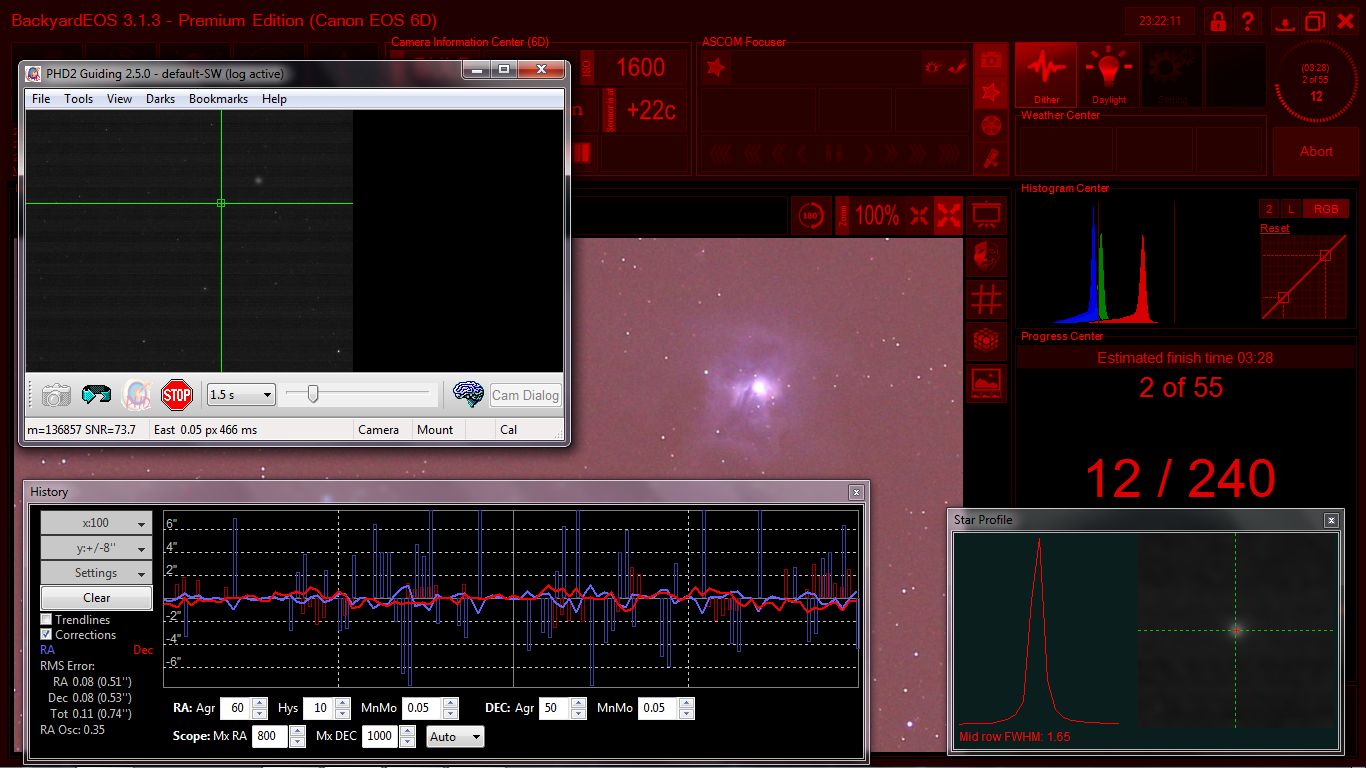Toggle histogram L luminance button
The height and width of the screenshot is (768, 1366).
click(x=1291, y=209)
